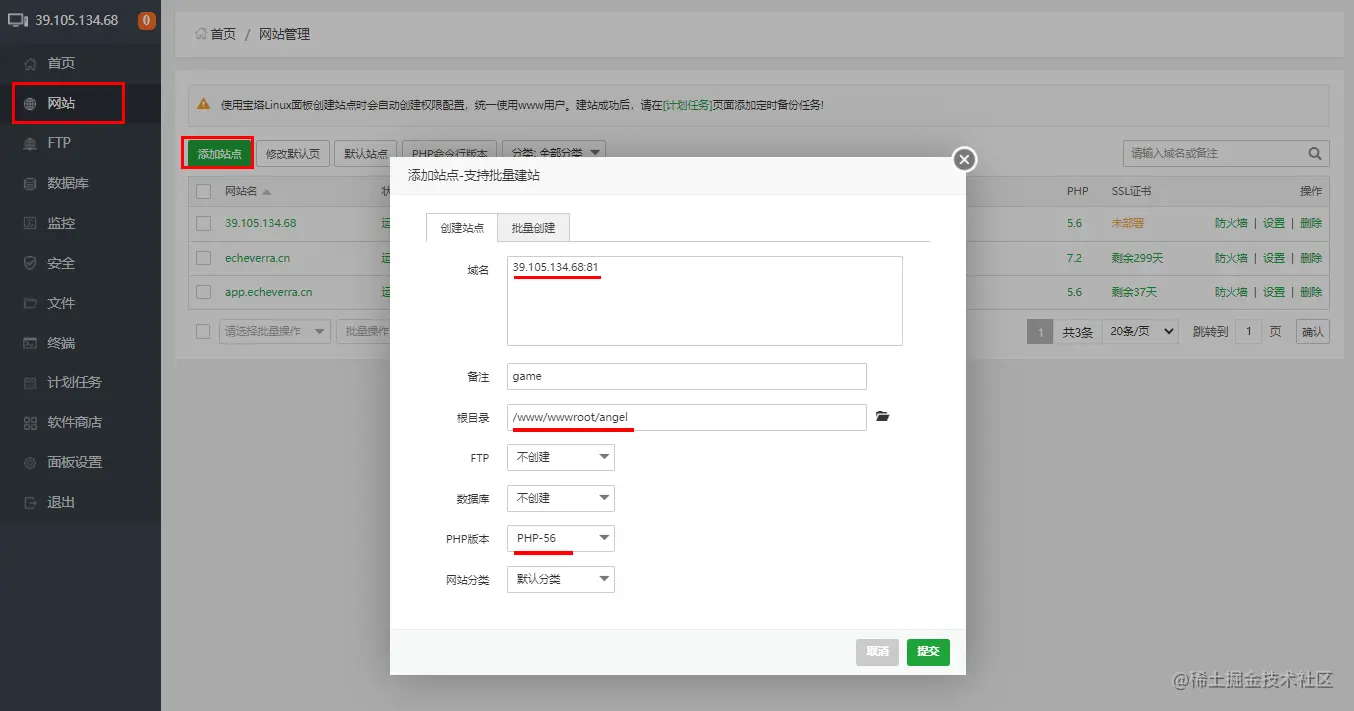Screen dimensions: 1354x711
Task: Open the 网站分类 dropdown
Action: 561,579
